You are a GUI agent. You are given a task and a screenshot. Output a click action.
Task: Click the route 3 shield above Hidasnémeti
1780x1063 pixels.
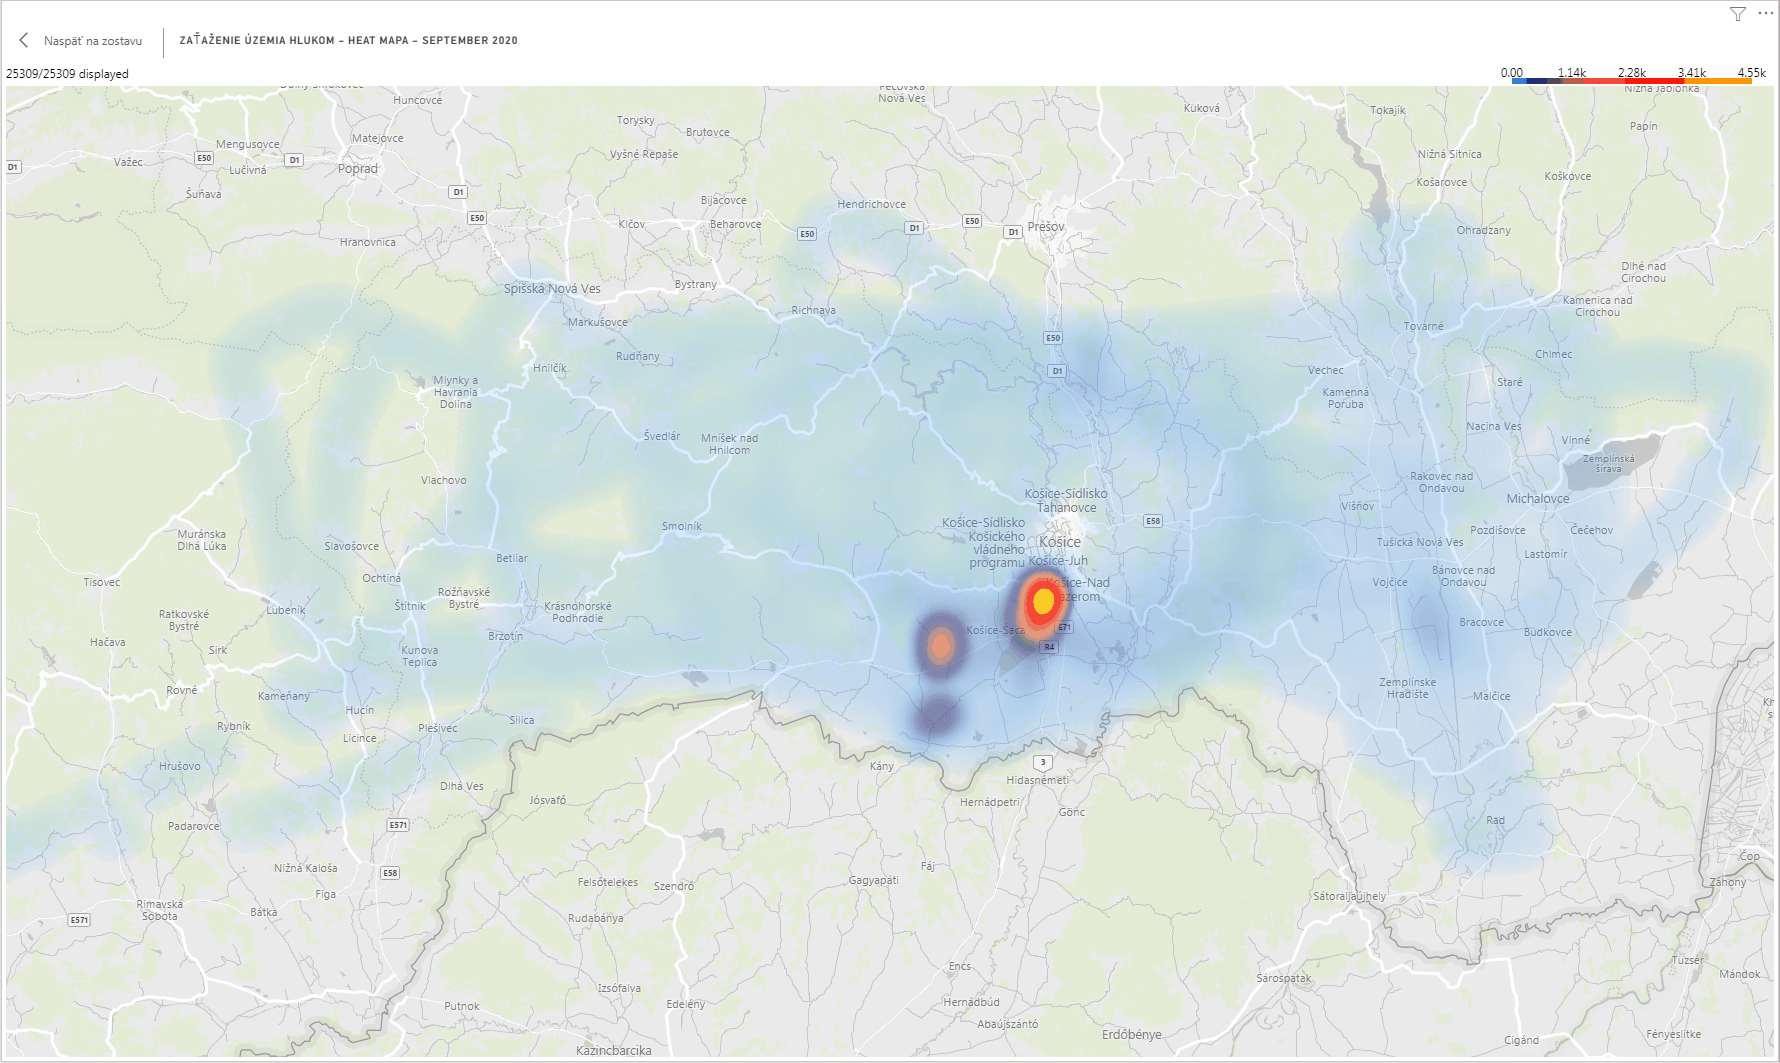pos(1043,762)
